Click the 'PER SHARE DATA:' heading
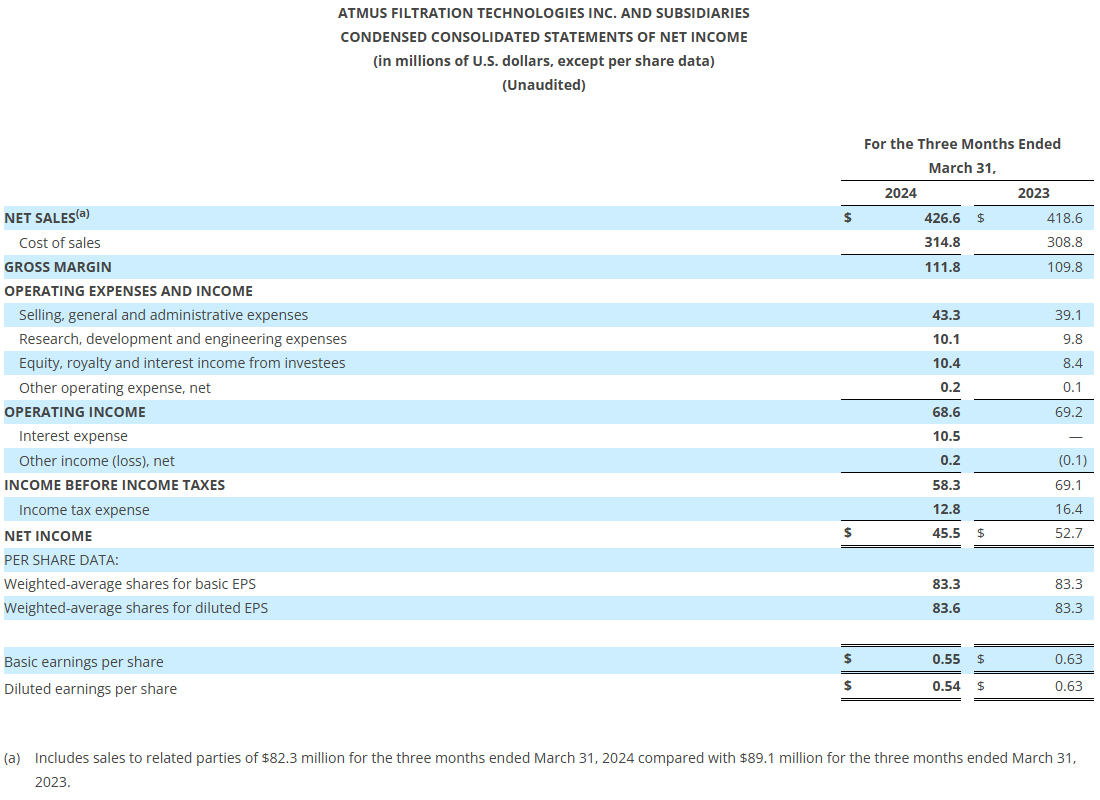1100x800 pixels. tap(61, 560)
